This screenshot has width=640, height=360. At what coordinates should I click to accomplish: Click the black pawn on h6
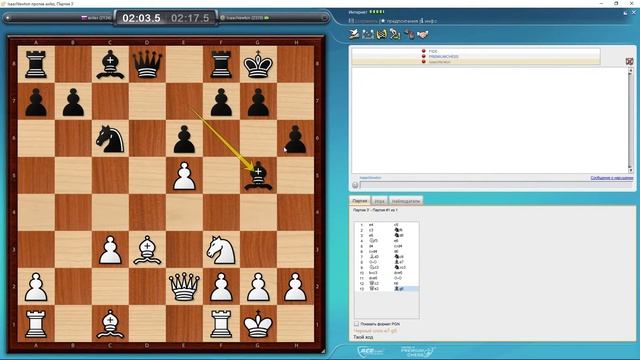click(x=295, y=139)
